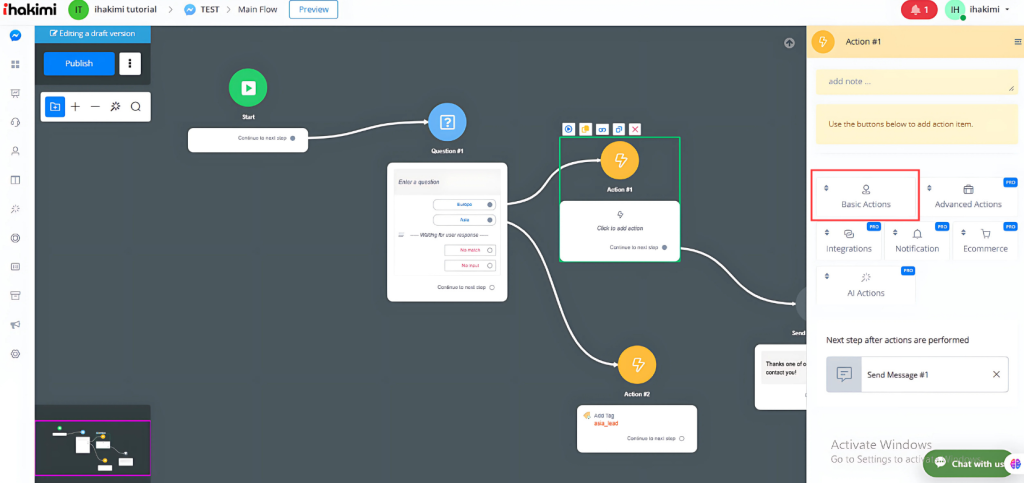This screenshot has width=1024, height=483.
Task: Click the yellow copy icon above Action #1
Action: (585, 129)
